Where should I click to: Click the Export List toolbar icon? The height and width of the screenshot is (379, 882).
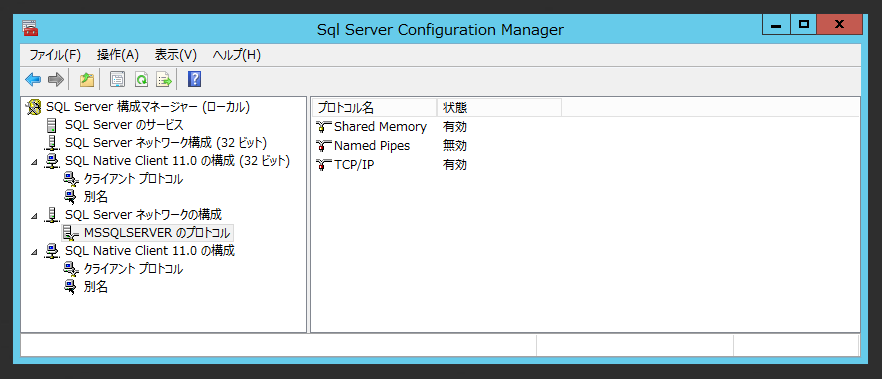tap(164, 80)
